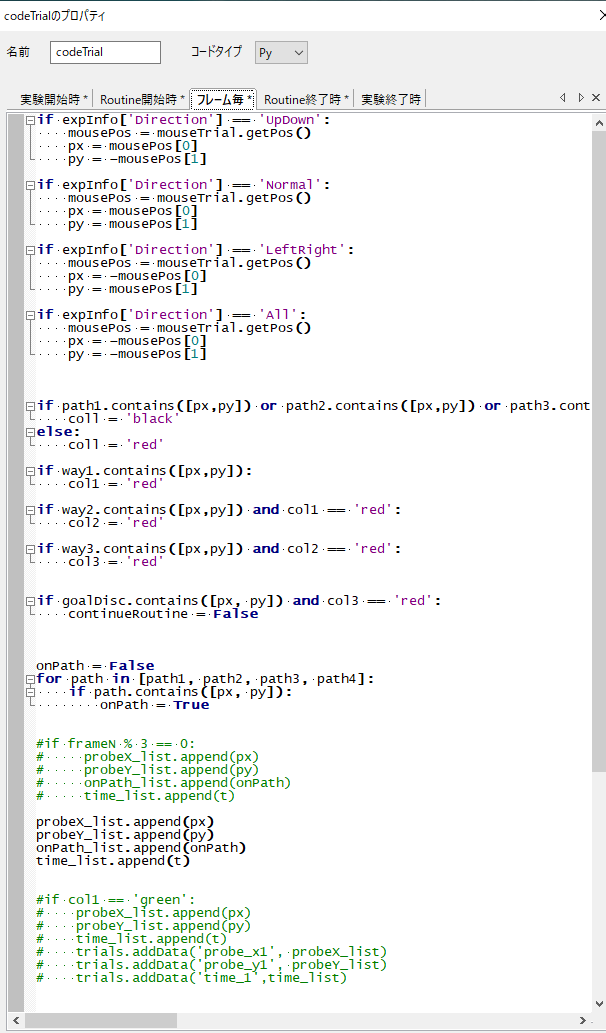Switch to the Routine開始時 tab
606x1033 pixels.
coord(141,99)
